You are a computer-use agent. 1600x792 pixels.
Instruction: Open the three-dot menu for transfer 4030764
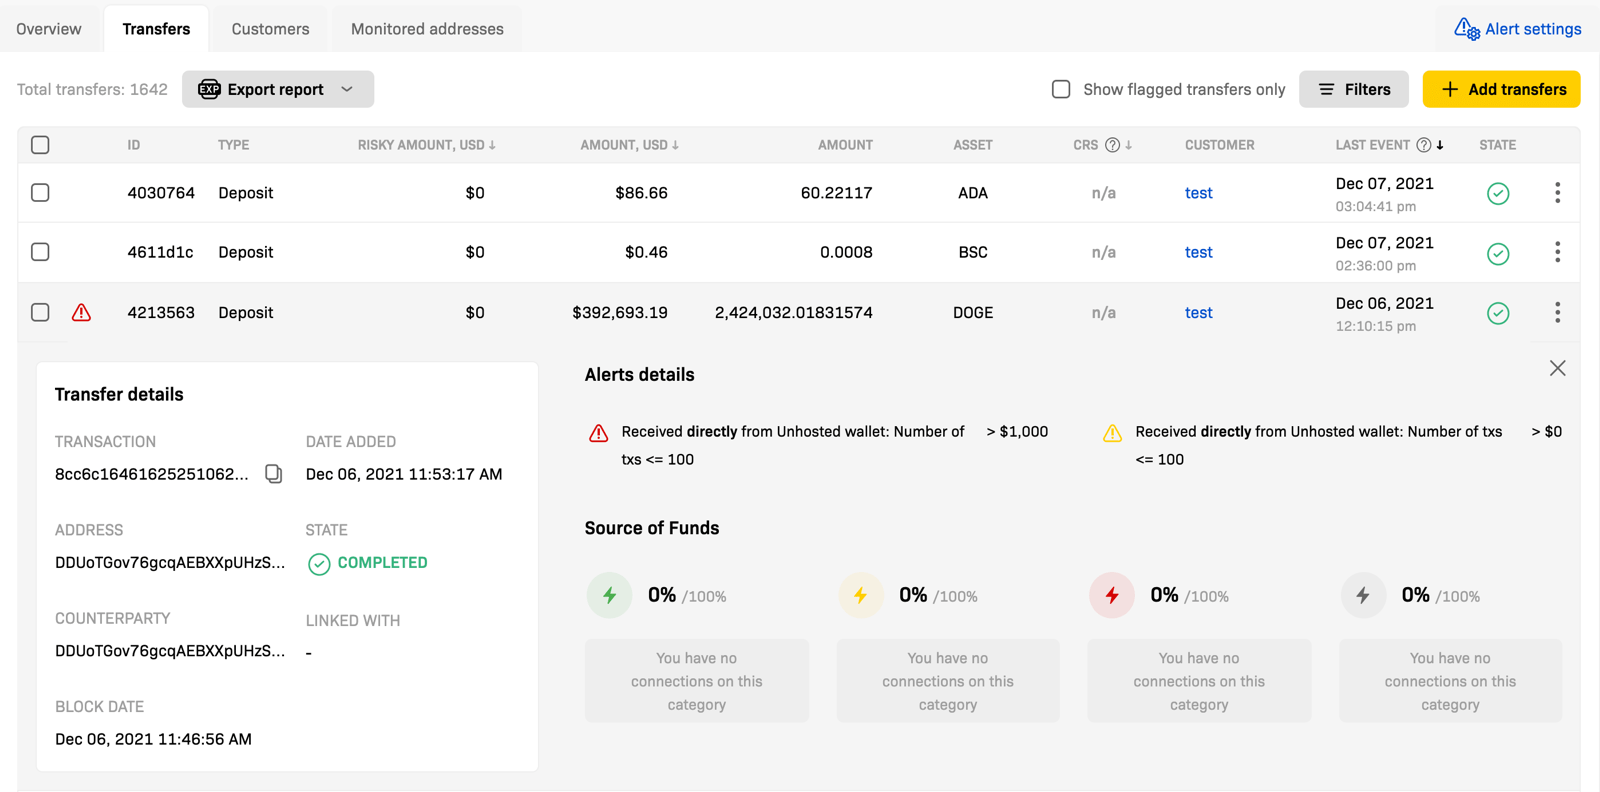point(1557,193)
